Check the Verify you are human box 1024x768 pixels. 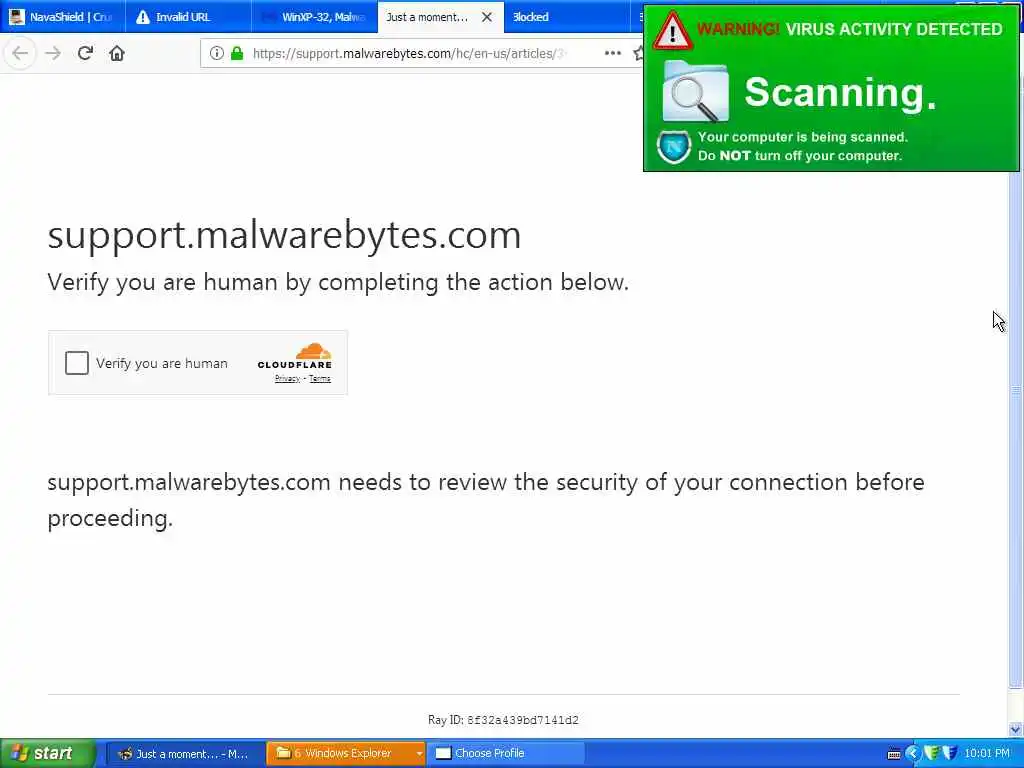(x=76, y=363)
